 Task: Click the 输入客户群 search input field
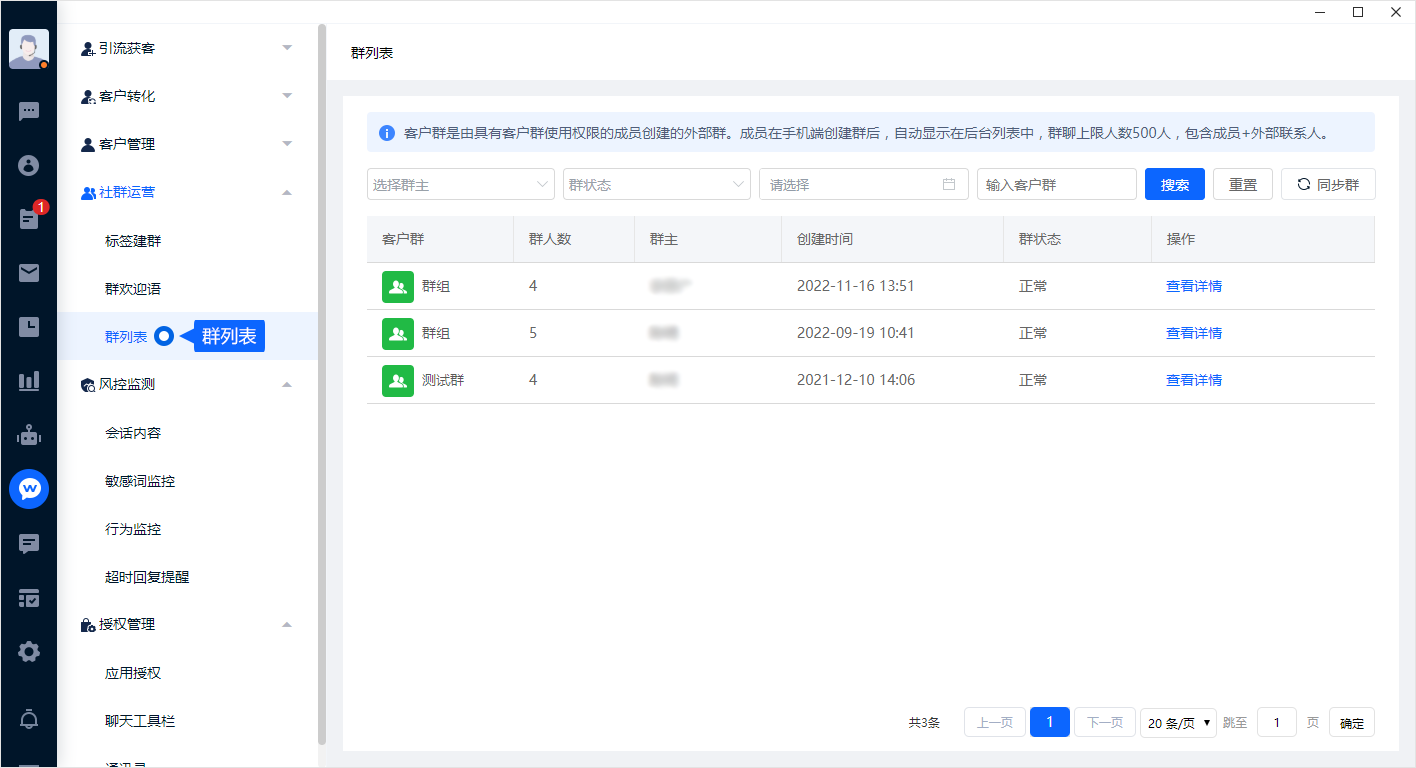1056,184
